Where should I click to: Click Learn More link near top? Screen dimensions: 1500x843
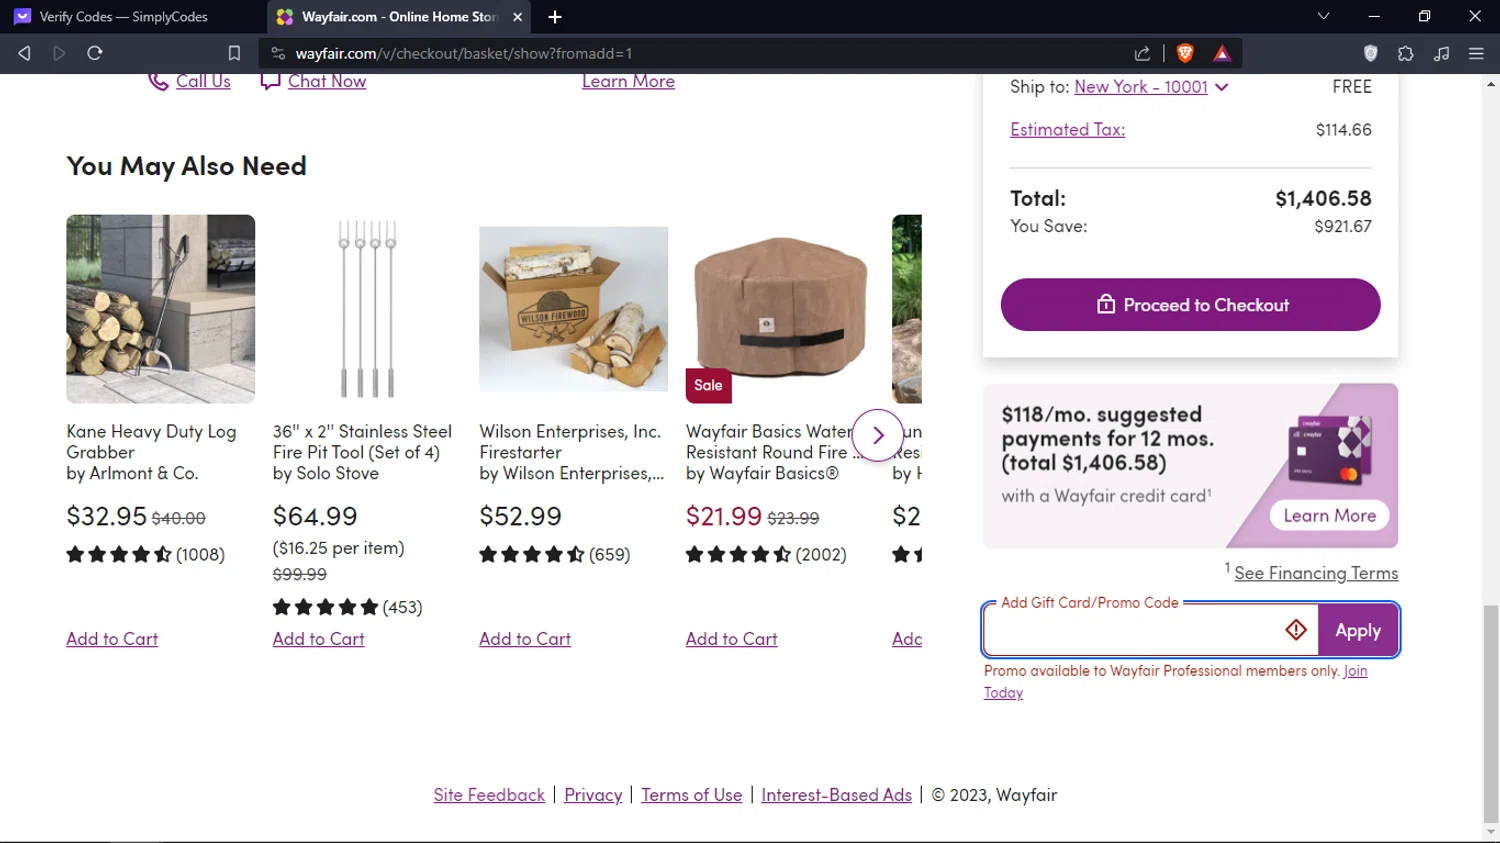[x=628, y=81]
